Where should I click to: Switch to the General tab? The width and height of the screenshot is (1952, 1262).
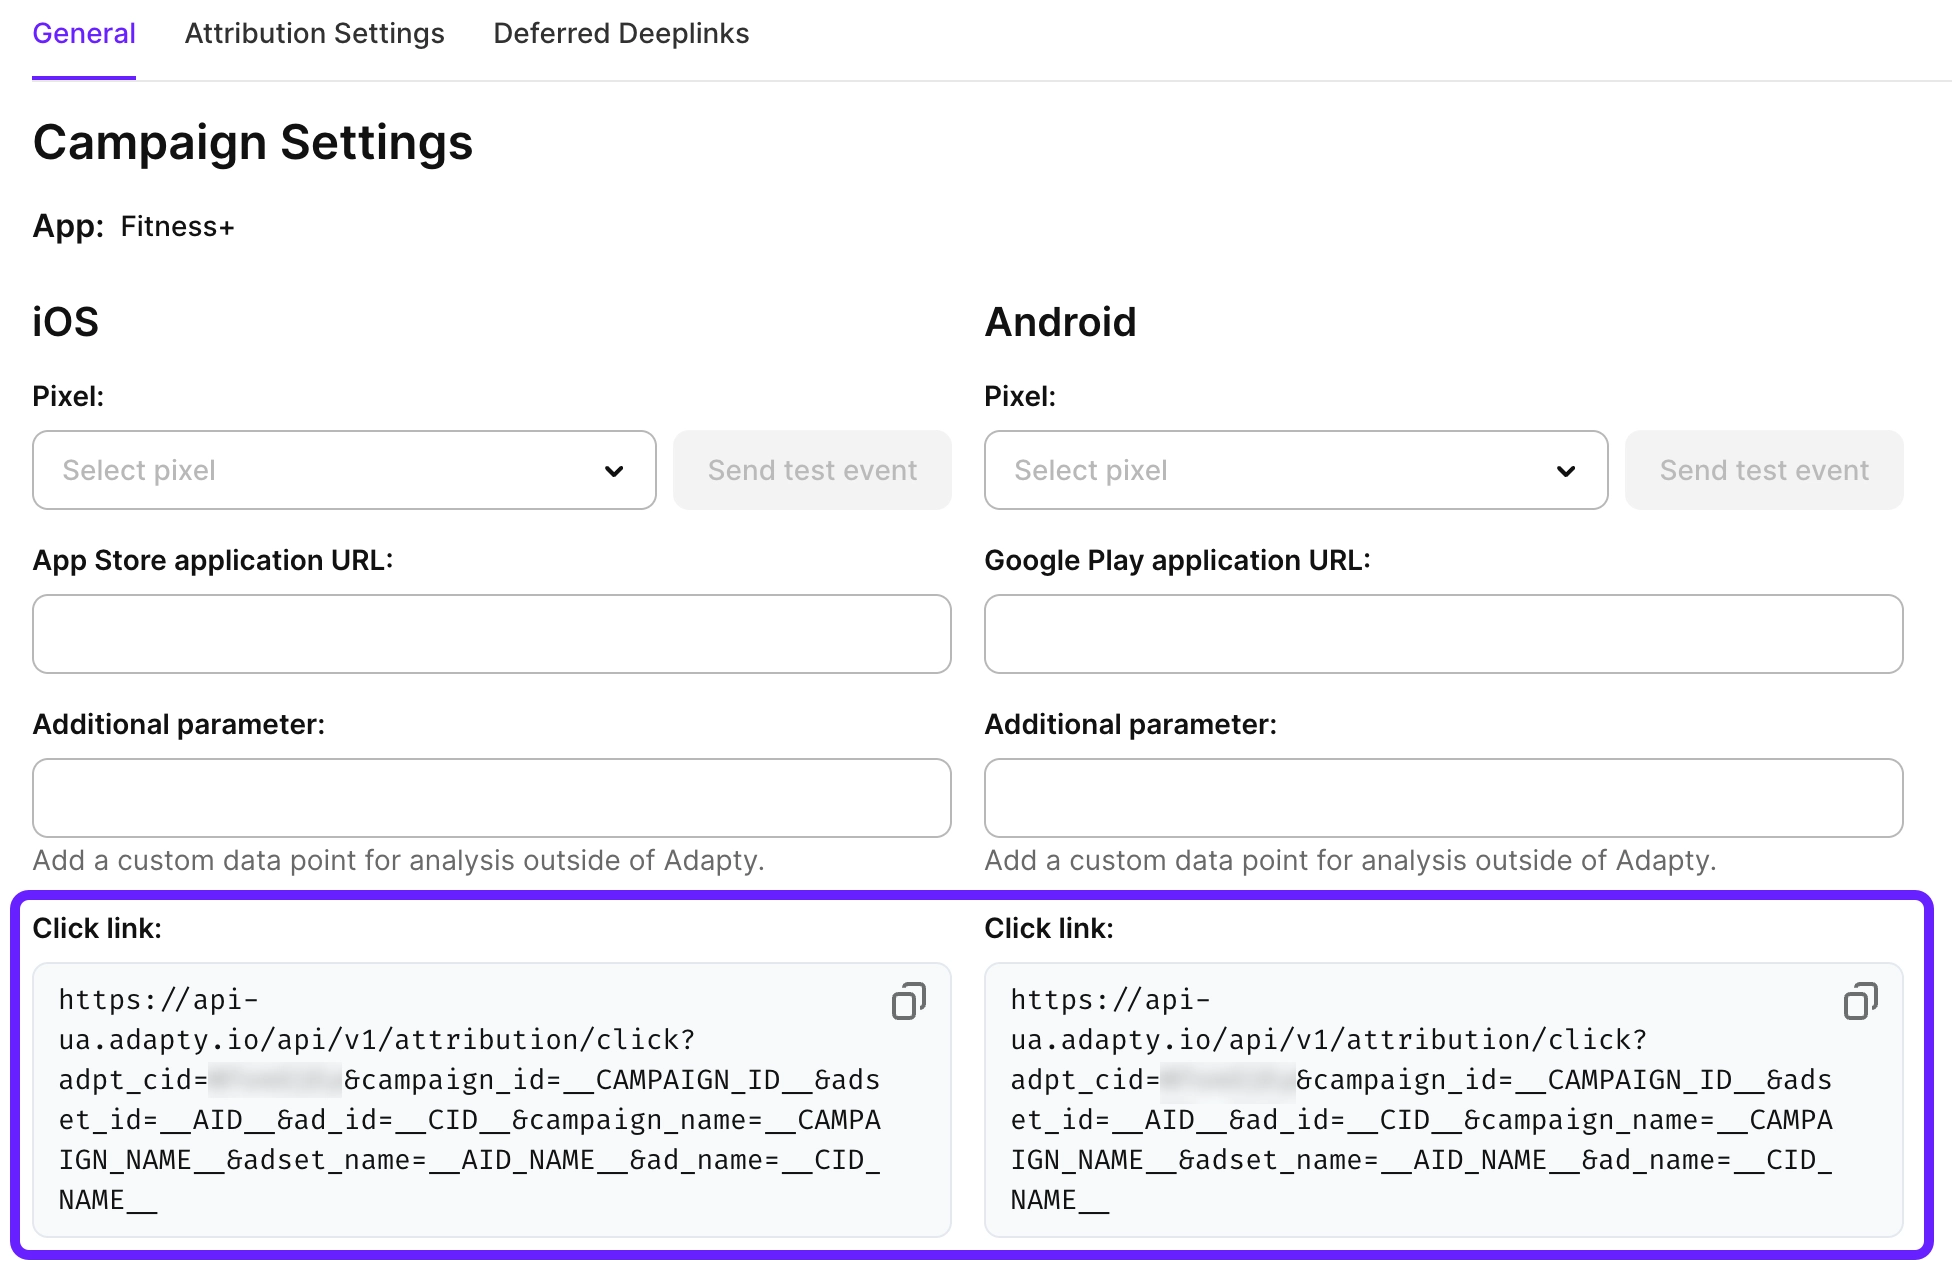[x=84, y=34]
